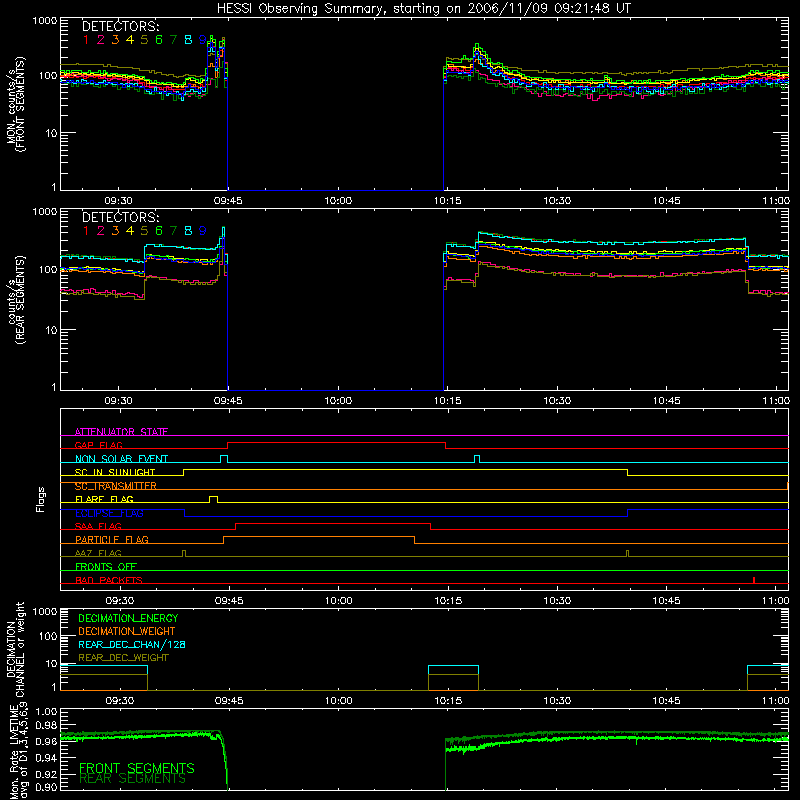Select orange detector 3 in rear segments legend
800x800 pixels.
click(115, 231)
